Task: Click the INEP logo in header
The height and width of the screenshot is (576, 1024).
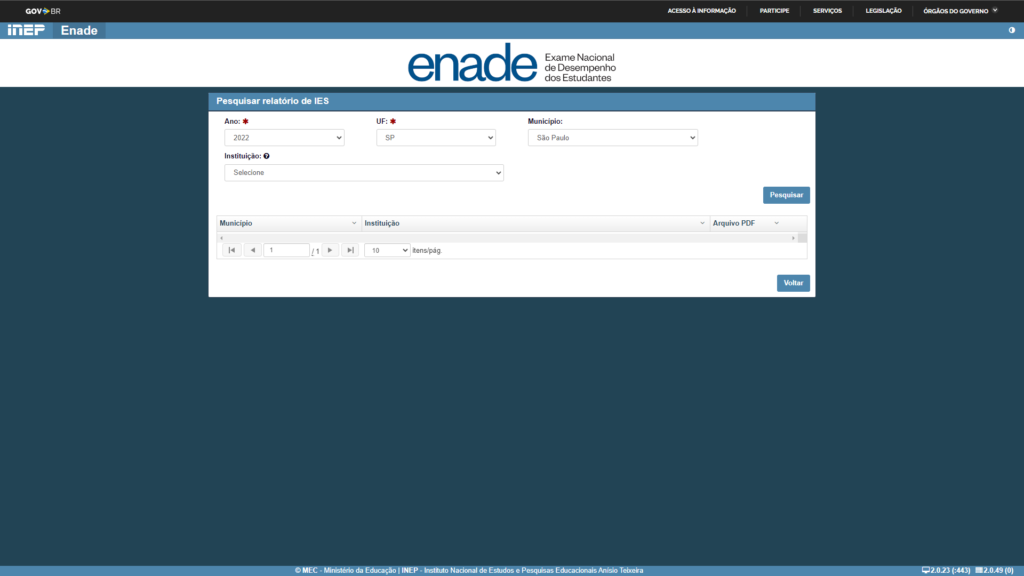Action: 26,30
